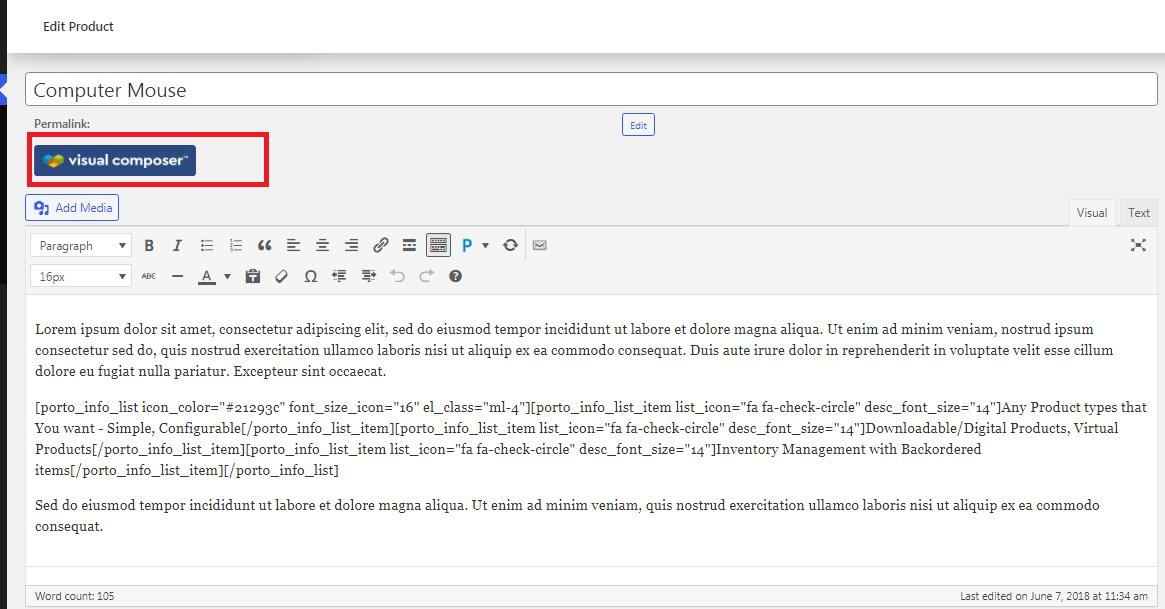Insert special character omega

(311, 276)
